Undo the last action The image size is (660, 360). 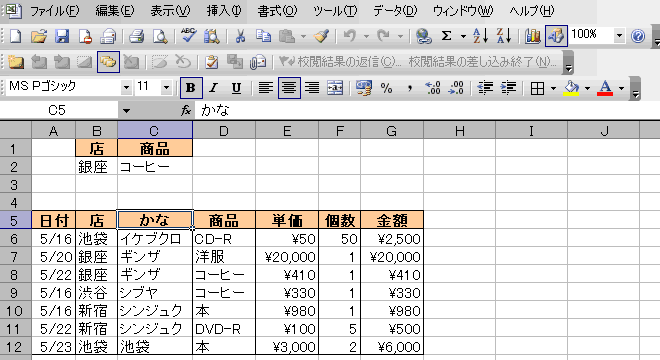point(349,36)
